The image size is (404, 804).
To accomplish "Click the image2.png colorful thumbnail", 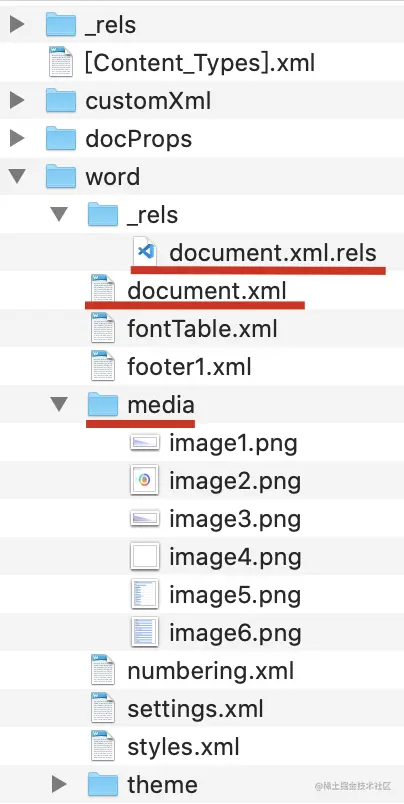I will point(145,480).
